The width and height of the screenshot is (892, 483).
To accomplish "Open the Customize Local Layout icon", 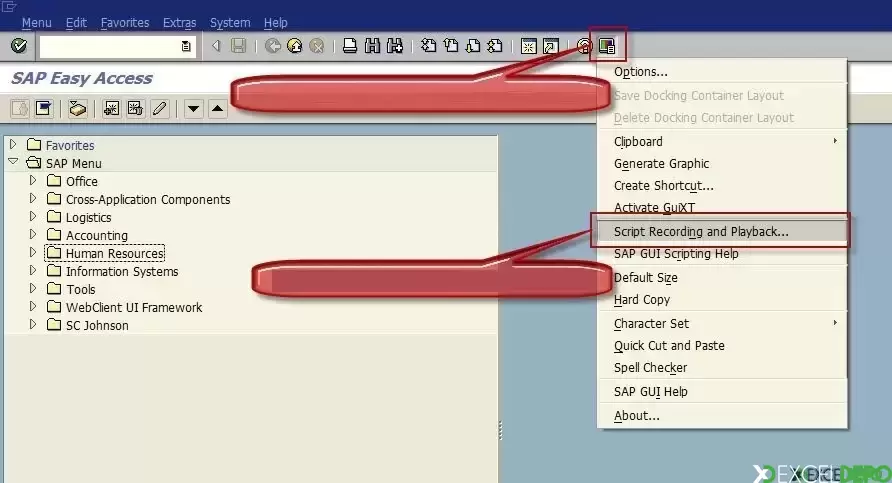I will tap(607, 46).
